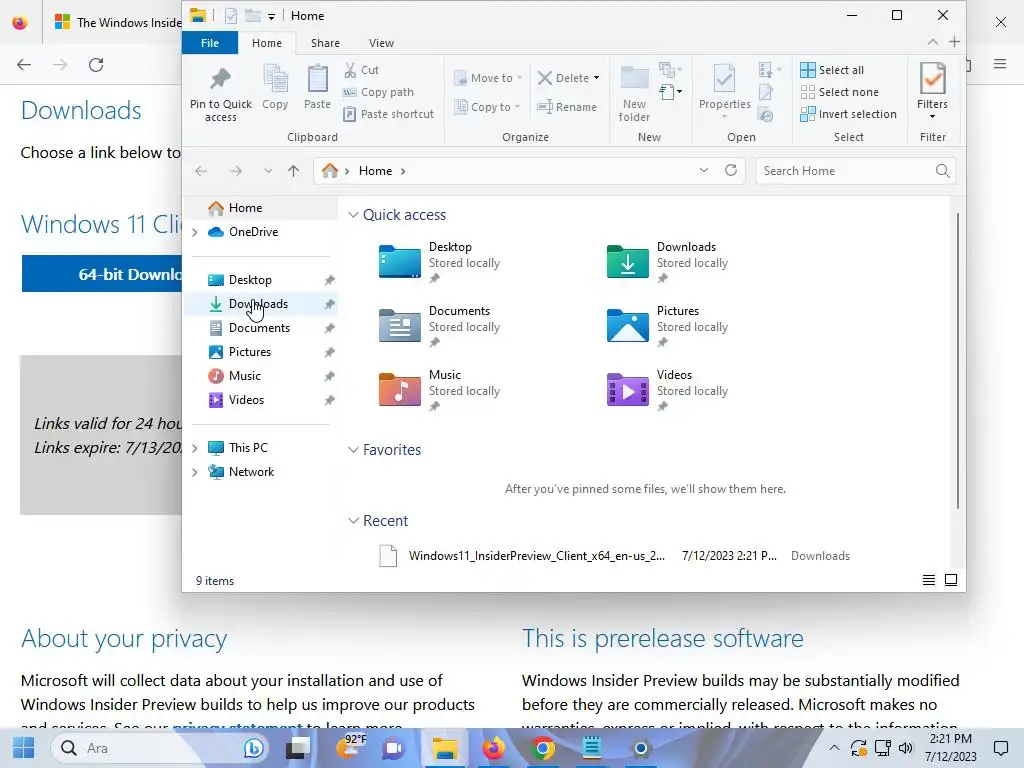Open a new Explorer tab with plus icon
The width and height of the screenshot is (1024, 768).
954,42
